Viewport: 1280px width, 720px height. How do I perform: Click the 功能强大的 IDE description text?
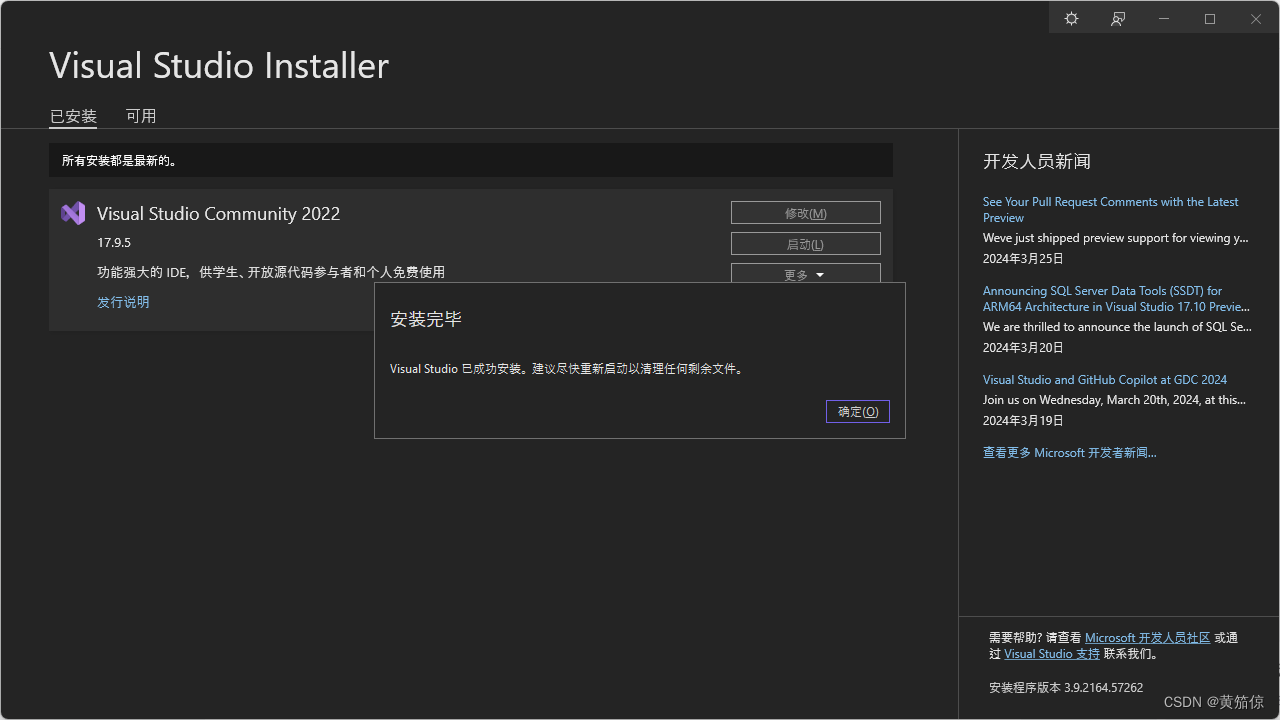(x=271, y=272)
